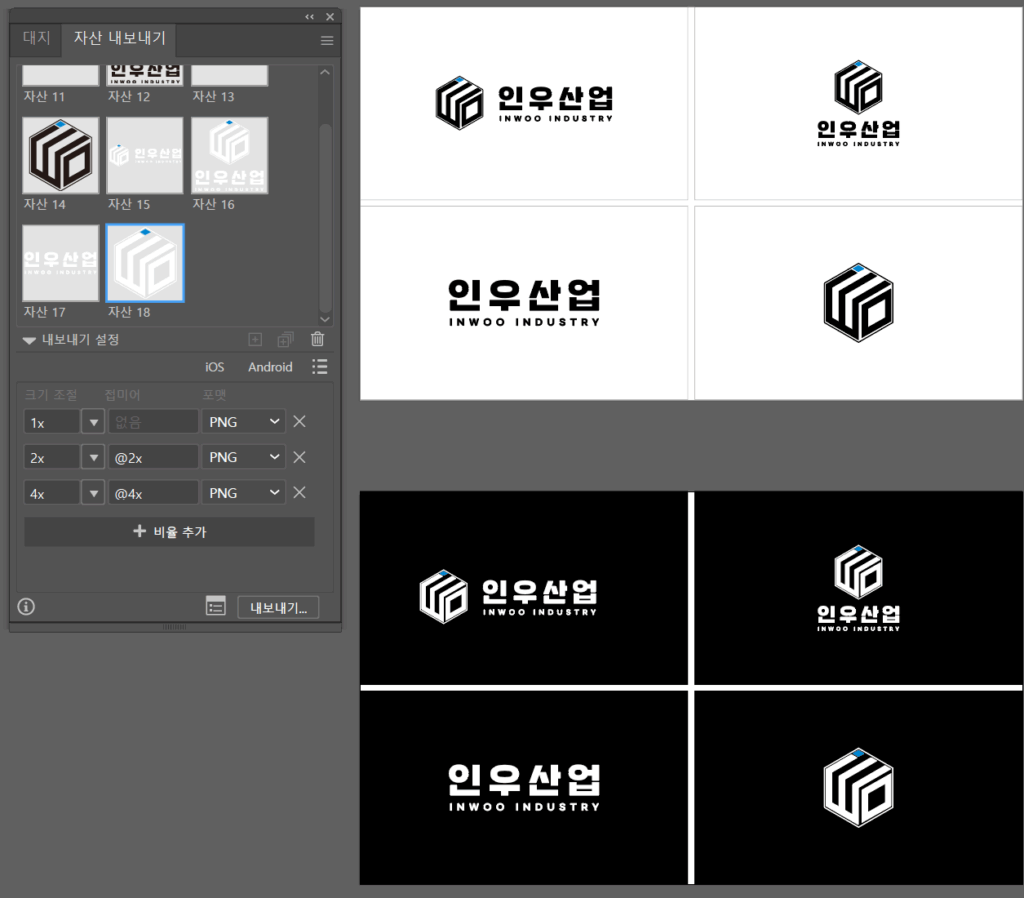
Task: Click the 자산 18 name label
Action: (x=129, y=312)
